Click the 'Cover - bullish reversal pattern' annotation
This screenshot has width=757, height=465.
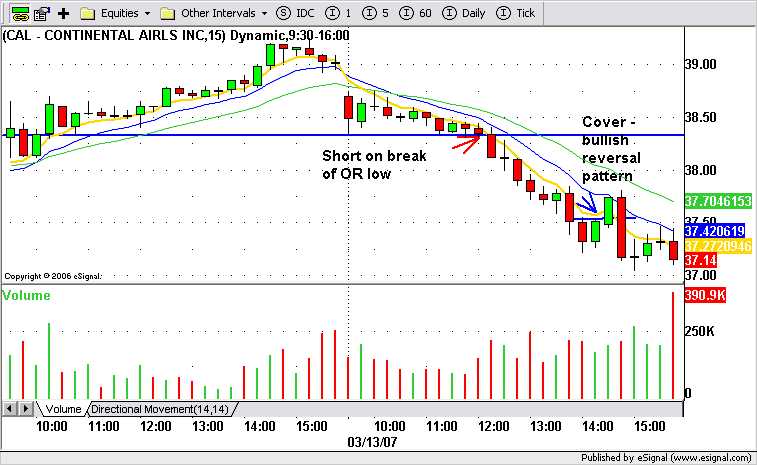click(x=611, y=149)
